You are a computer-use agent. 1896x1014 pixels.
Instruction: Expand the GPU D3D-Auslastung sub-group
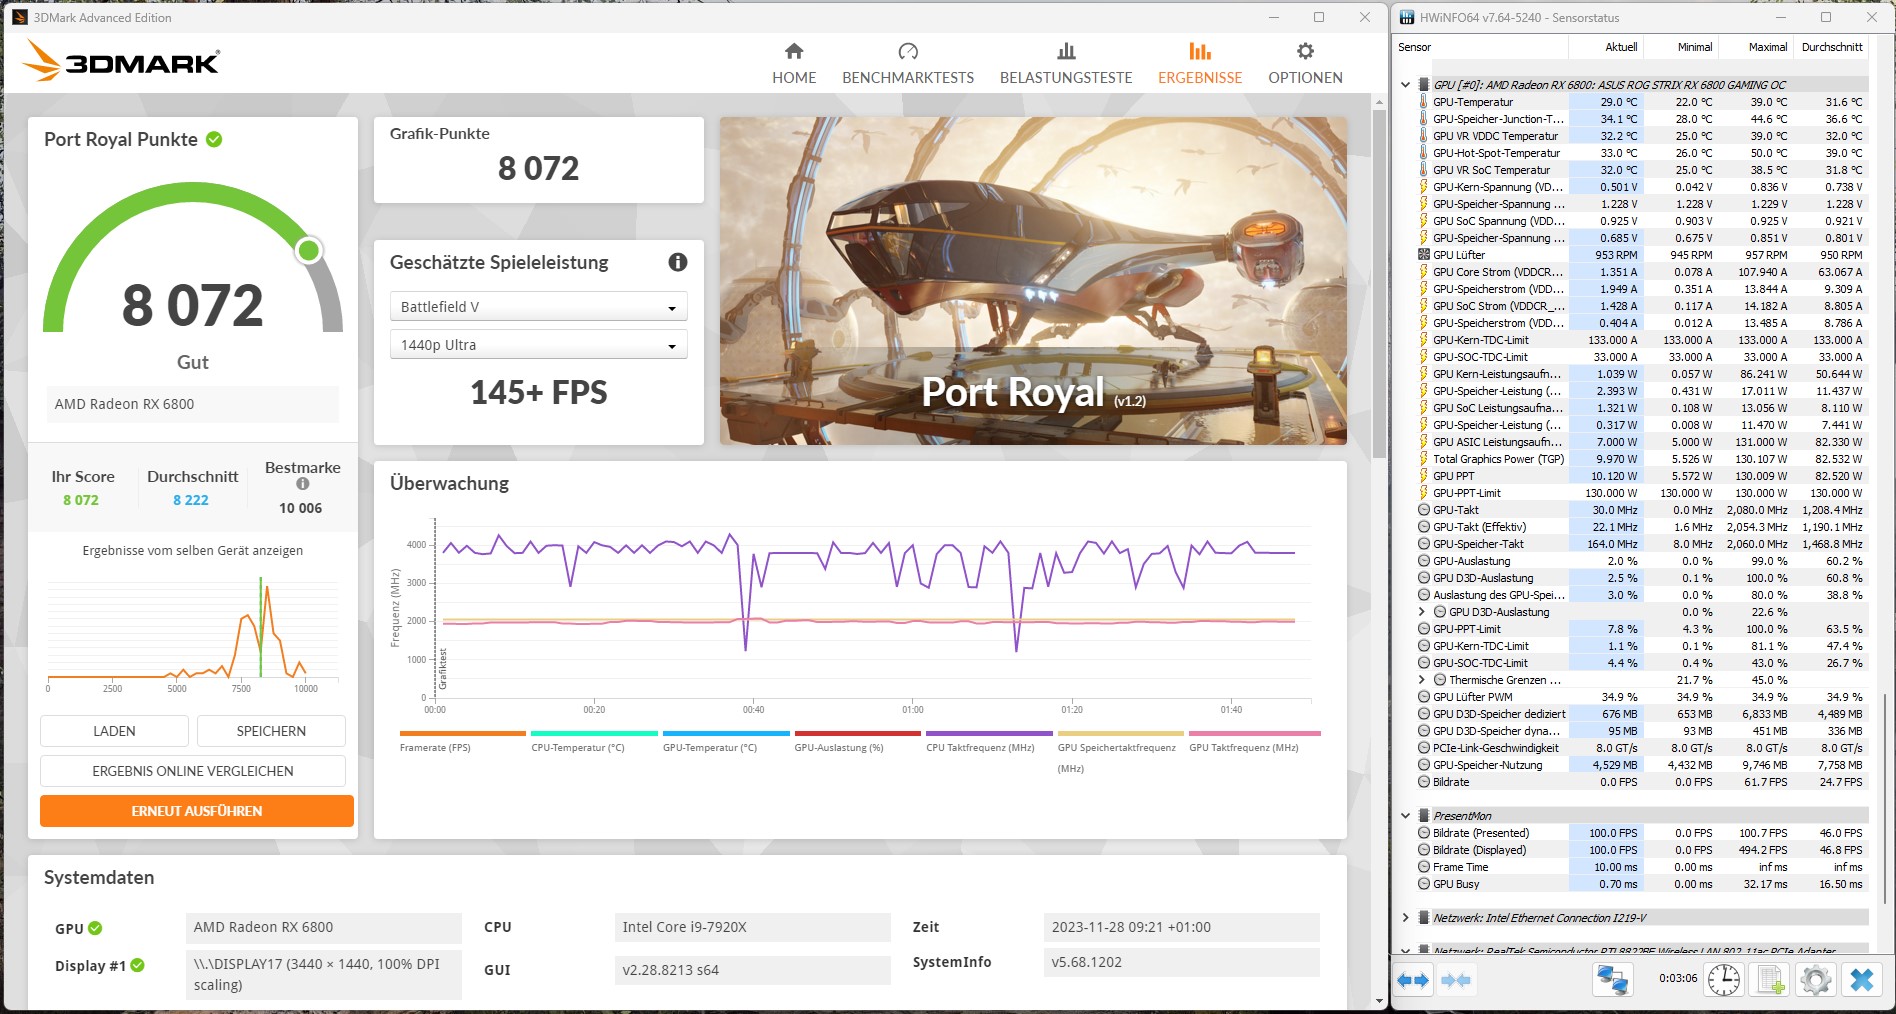point(1422,612)
